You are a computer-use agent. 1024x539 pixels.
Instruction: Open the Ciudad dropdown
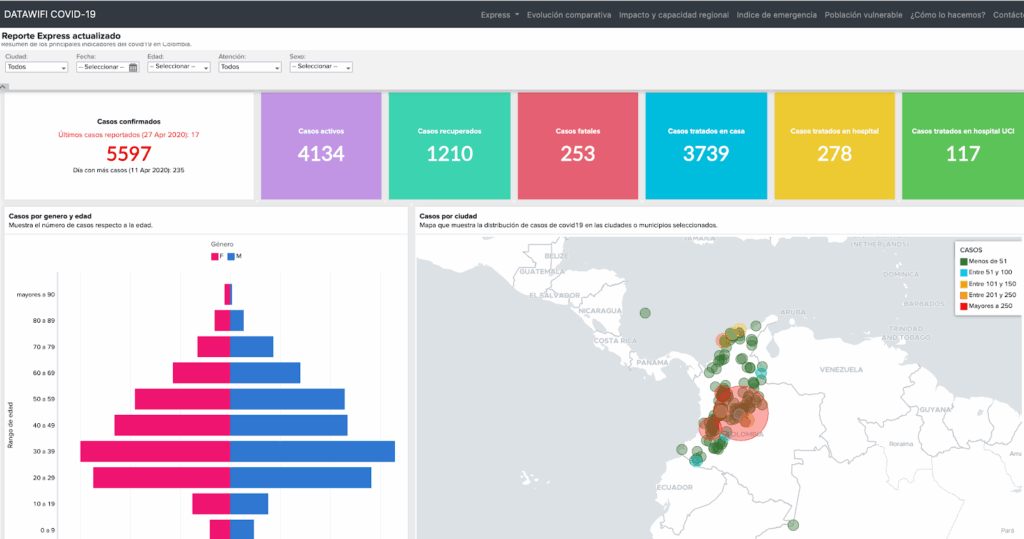point(34,67)
